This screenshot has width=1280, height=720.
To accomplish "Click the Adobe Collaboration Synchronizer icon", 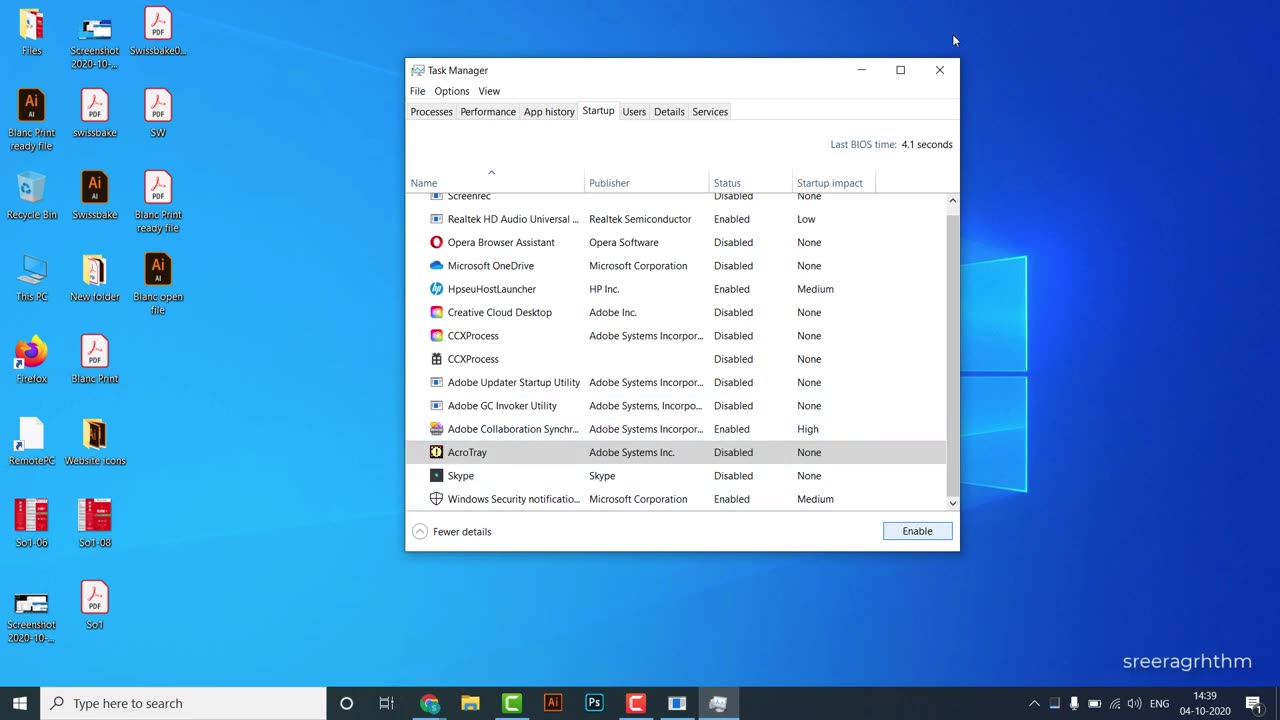I will point(436,429).
